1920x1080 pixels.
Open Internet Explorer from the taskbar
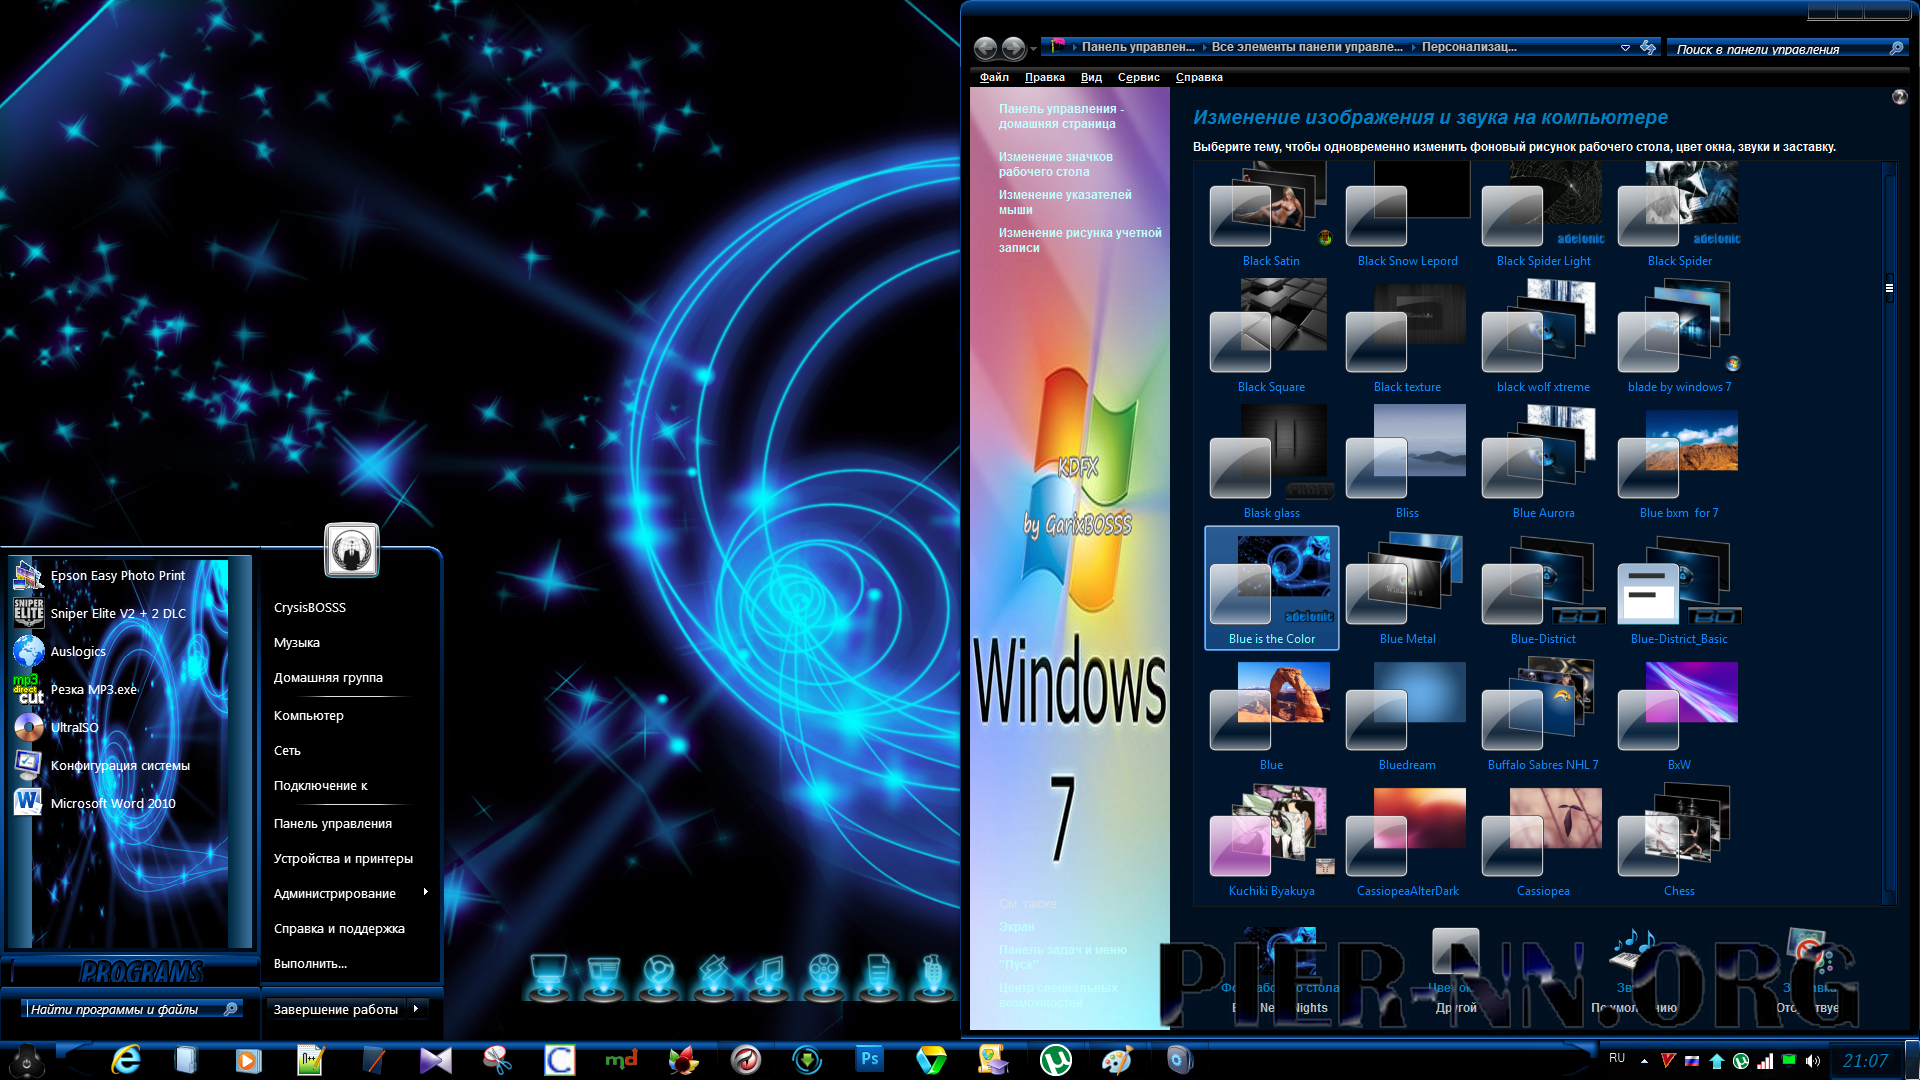(x=125, y=1060)
